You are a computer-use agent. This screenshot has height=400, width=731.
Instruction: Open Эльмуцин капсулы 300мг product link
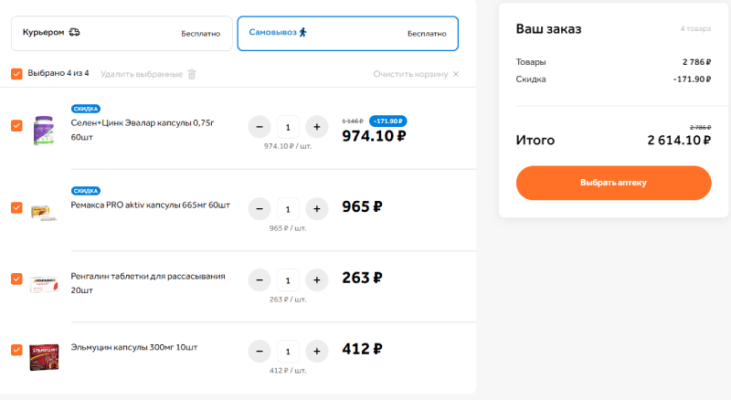pyautogui.click(x=134, y=347)
